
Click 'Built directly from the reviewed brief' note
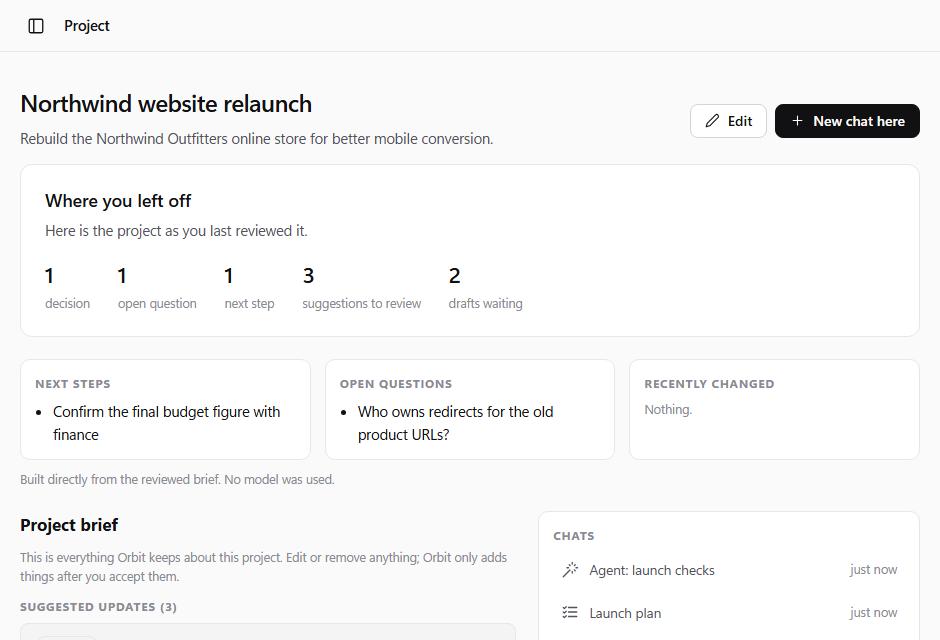pos(177,479)
